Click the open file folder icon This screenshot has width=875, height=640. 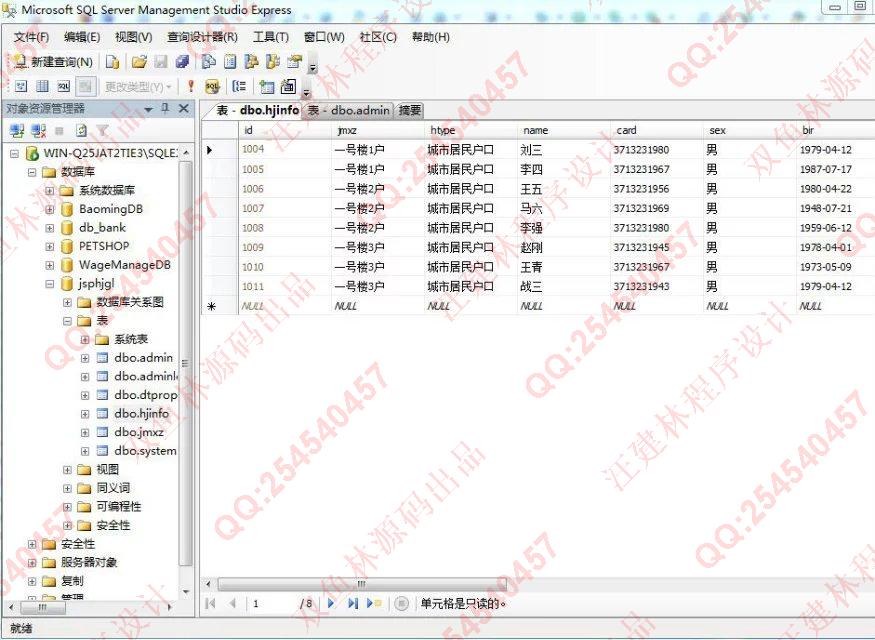pyautogui.click(x=139, y=62)
